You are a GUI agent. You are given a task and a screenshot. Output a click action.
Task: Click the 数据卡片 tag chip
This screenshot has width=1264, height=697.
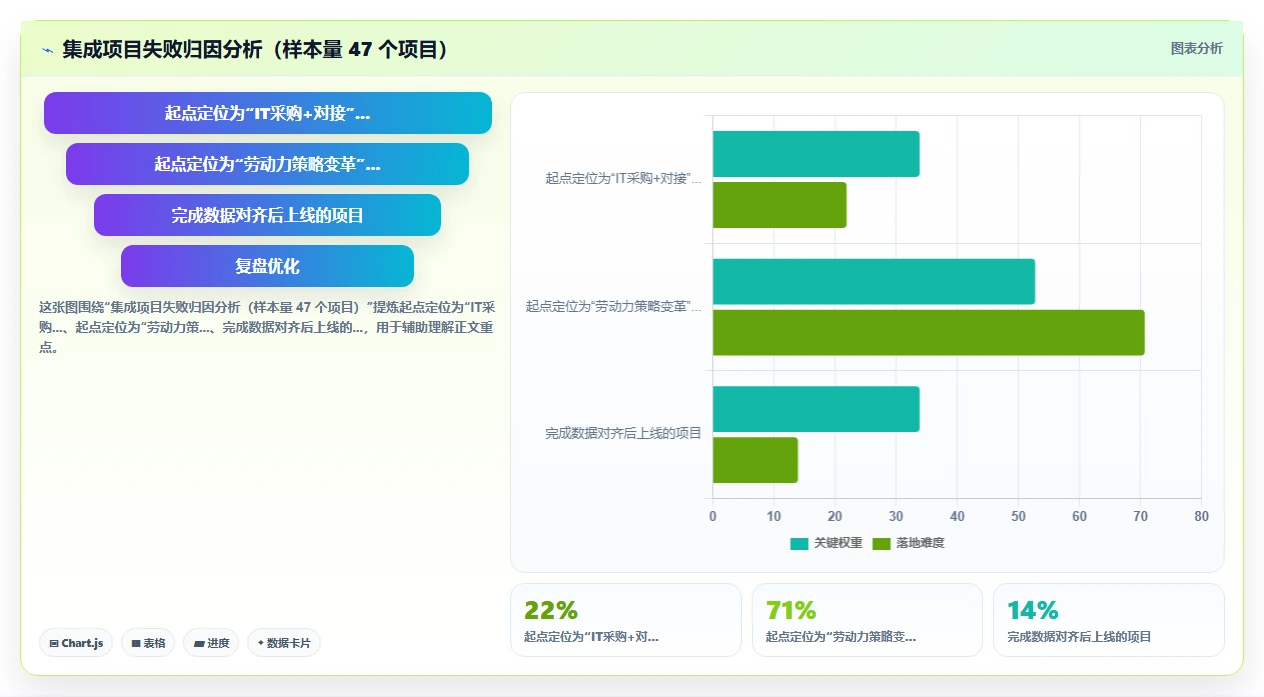pos(283,643)
